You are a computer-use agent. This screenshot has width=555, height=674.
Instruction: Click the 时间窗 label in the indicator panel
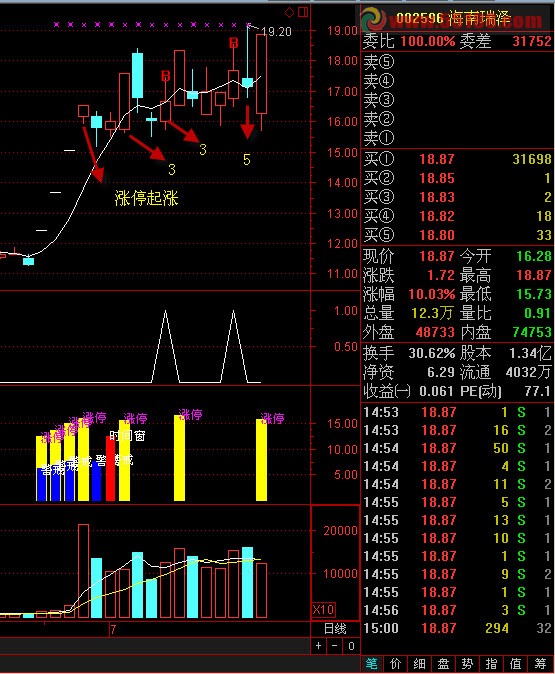[127, 436]
